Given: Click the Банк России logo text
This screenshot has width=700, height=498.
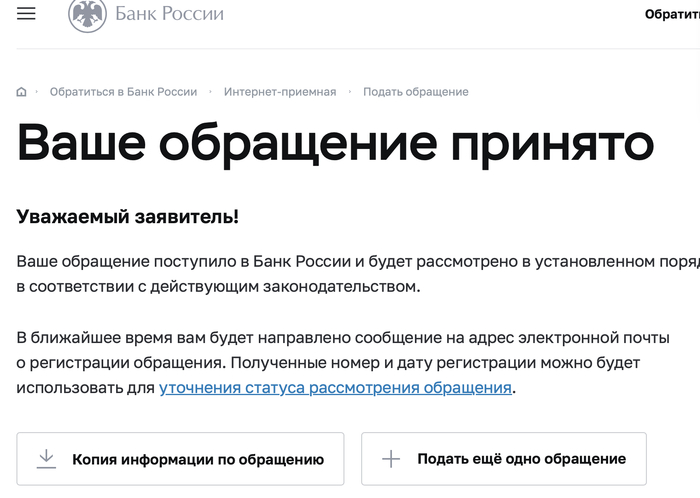Looking at the screenshot, I should click(x=169, y=13).
